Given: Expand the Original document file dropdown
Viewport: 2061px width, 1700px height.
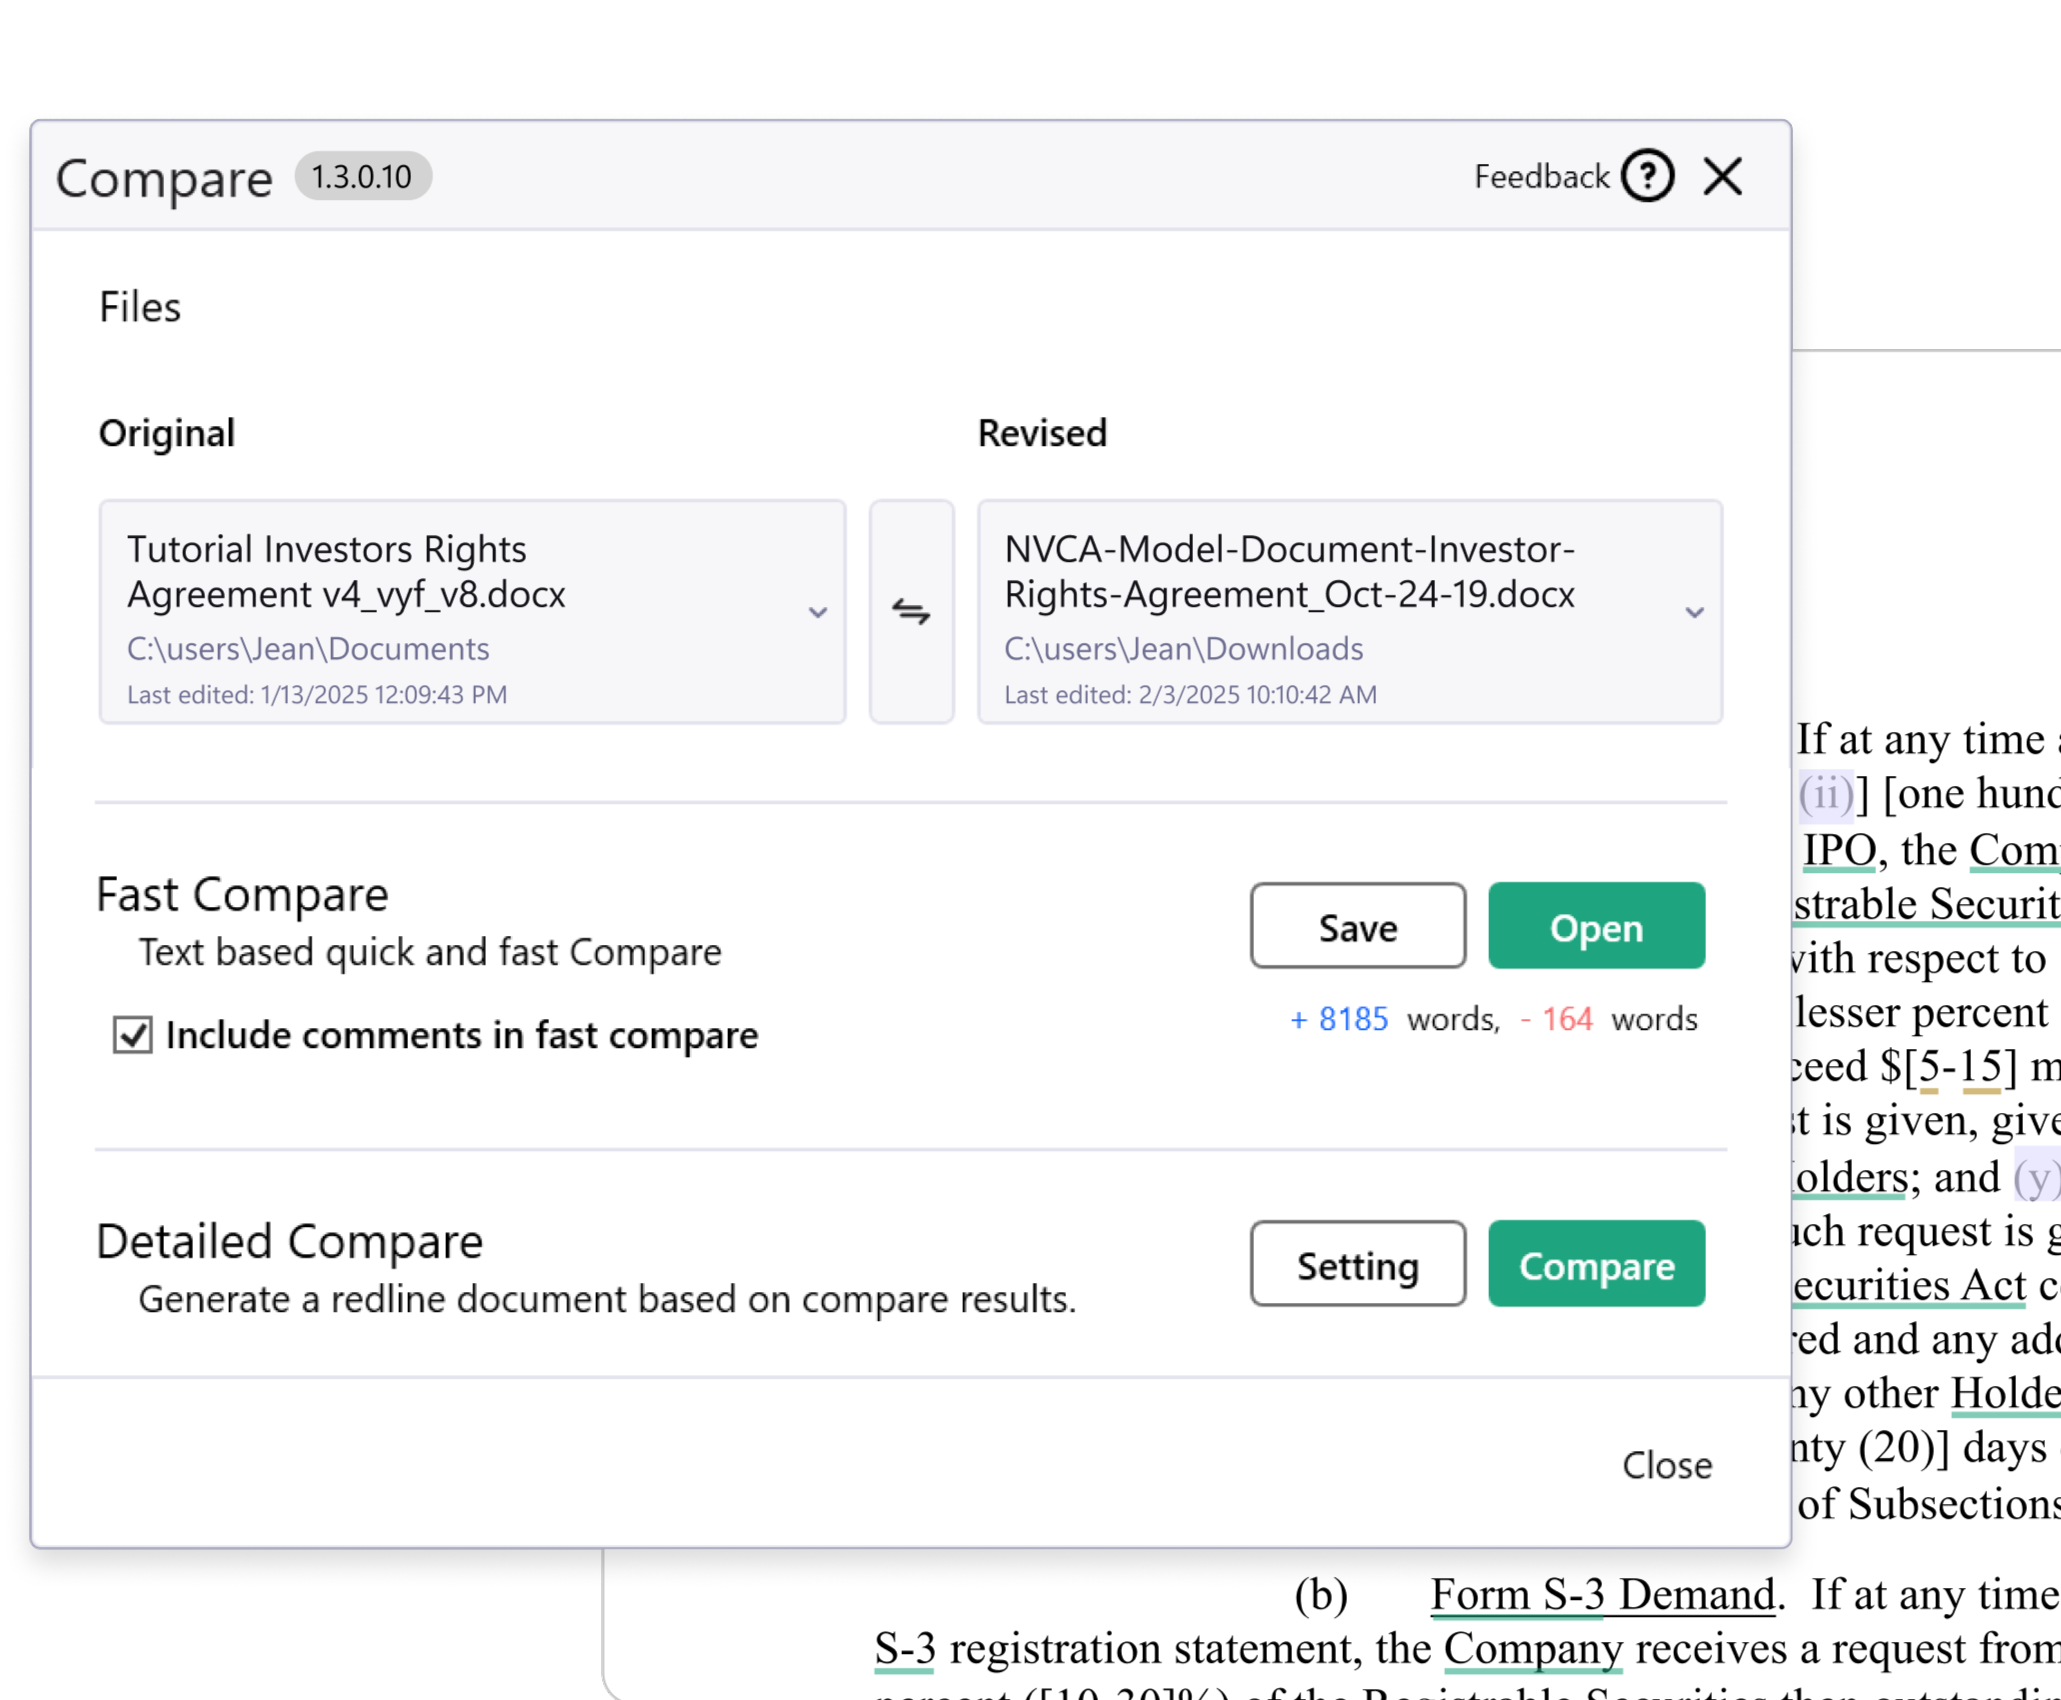Looking at the screenshot, I should click(817, 610).
